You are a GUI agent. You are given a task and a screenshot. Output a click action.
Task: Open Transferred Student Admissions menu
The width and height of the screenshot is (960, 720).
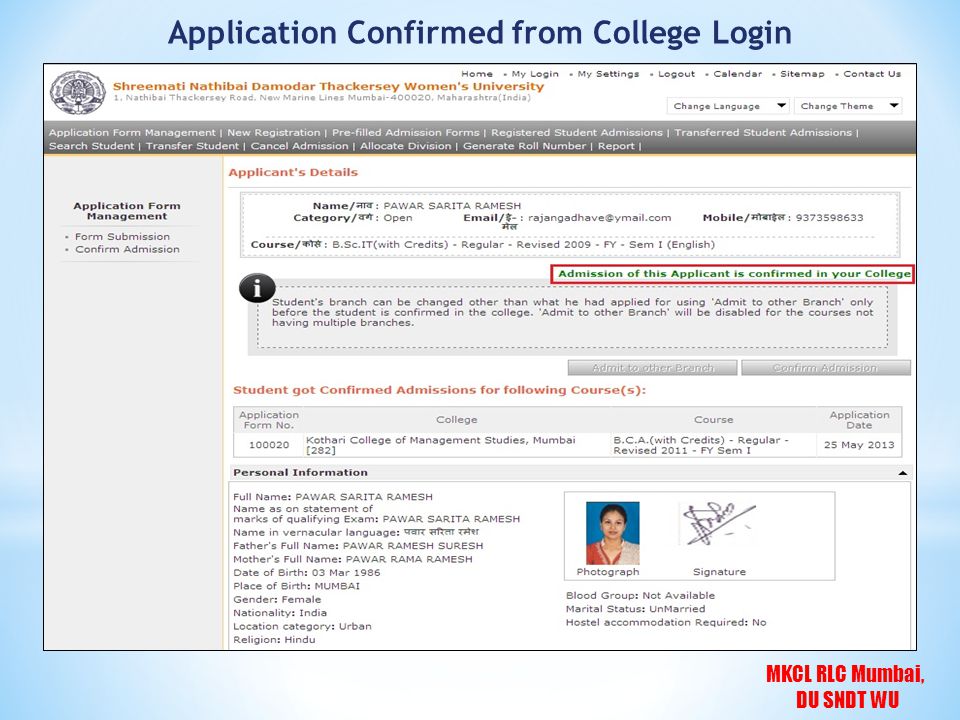click(x=763, y=132)
